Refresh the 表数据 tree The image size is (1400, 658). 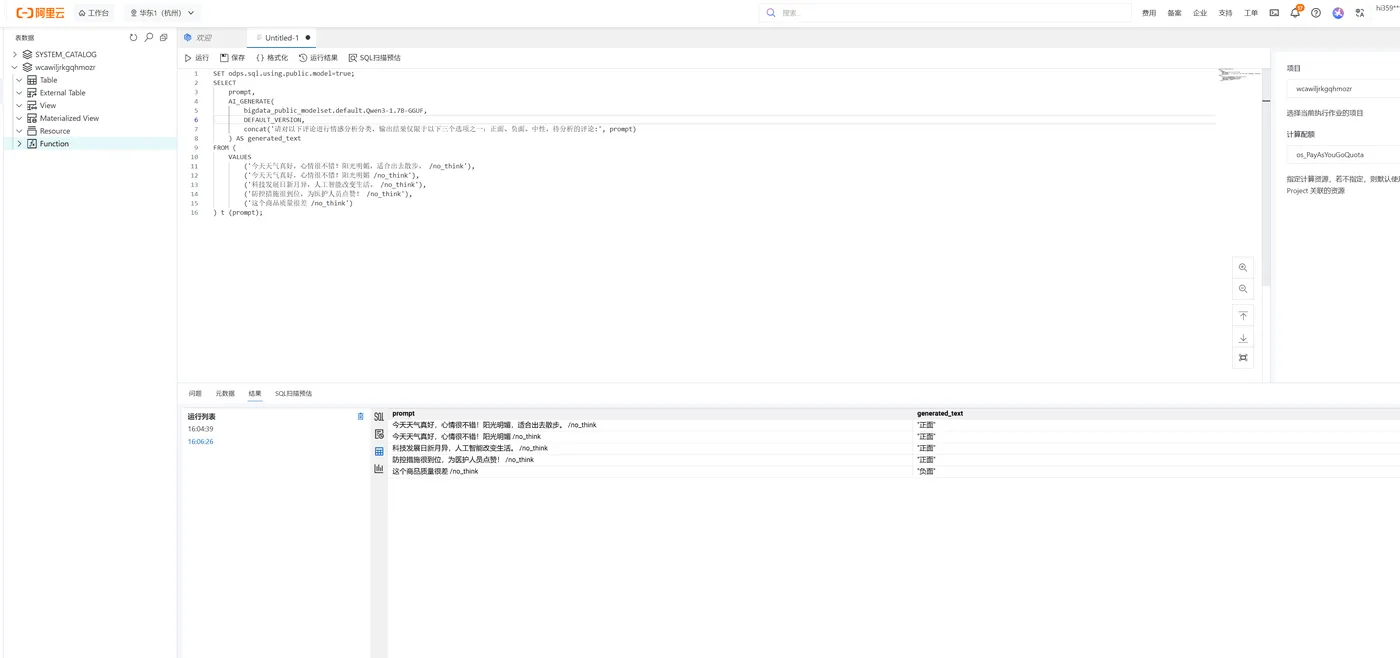[134, 37]
